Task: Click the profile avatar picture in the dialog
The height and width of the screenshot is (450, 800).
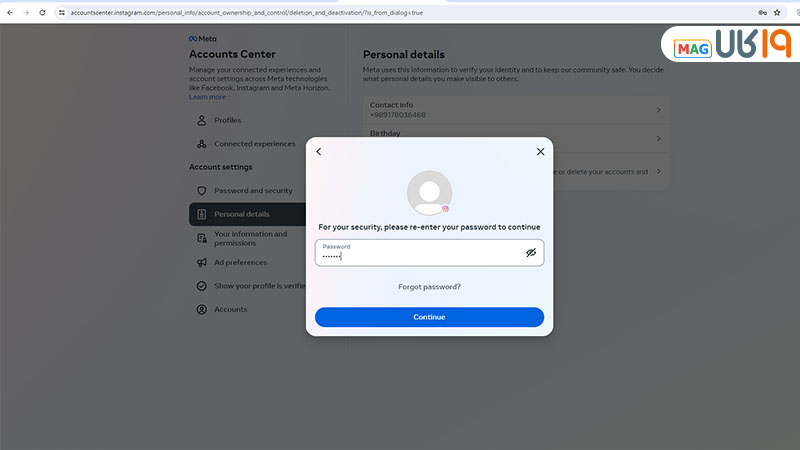Action: [429, 193]
